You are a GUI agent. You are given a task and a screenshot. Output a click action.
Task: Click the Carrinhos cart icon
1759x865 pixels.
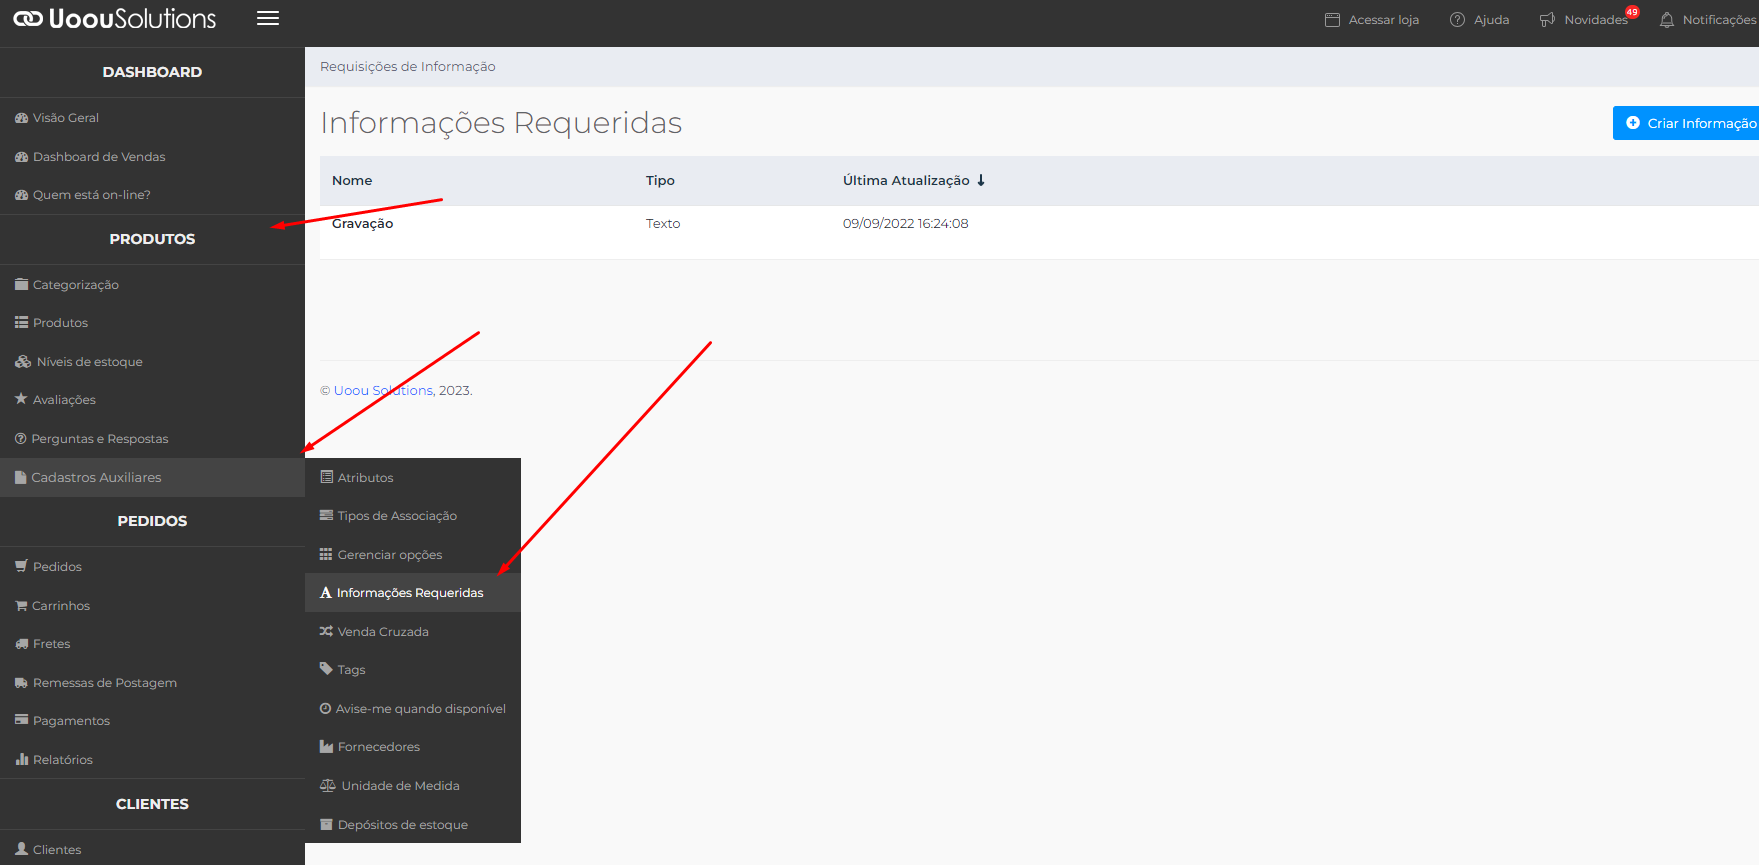[21, 605]
